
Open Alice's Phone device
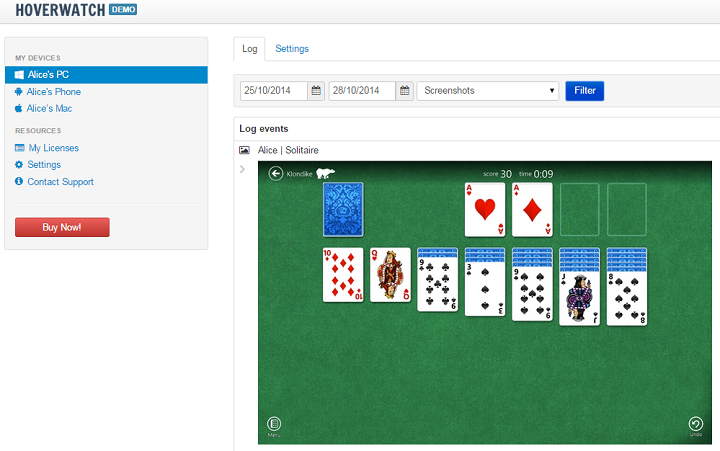tap(53, 92)
